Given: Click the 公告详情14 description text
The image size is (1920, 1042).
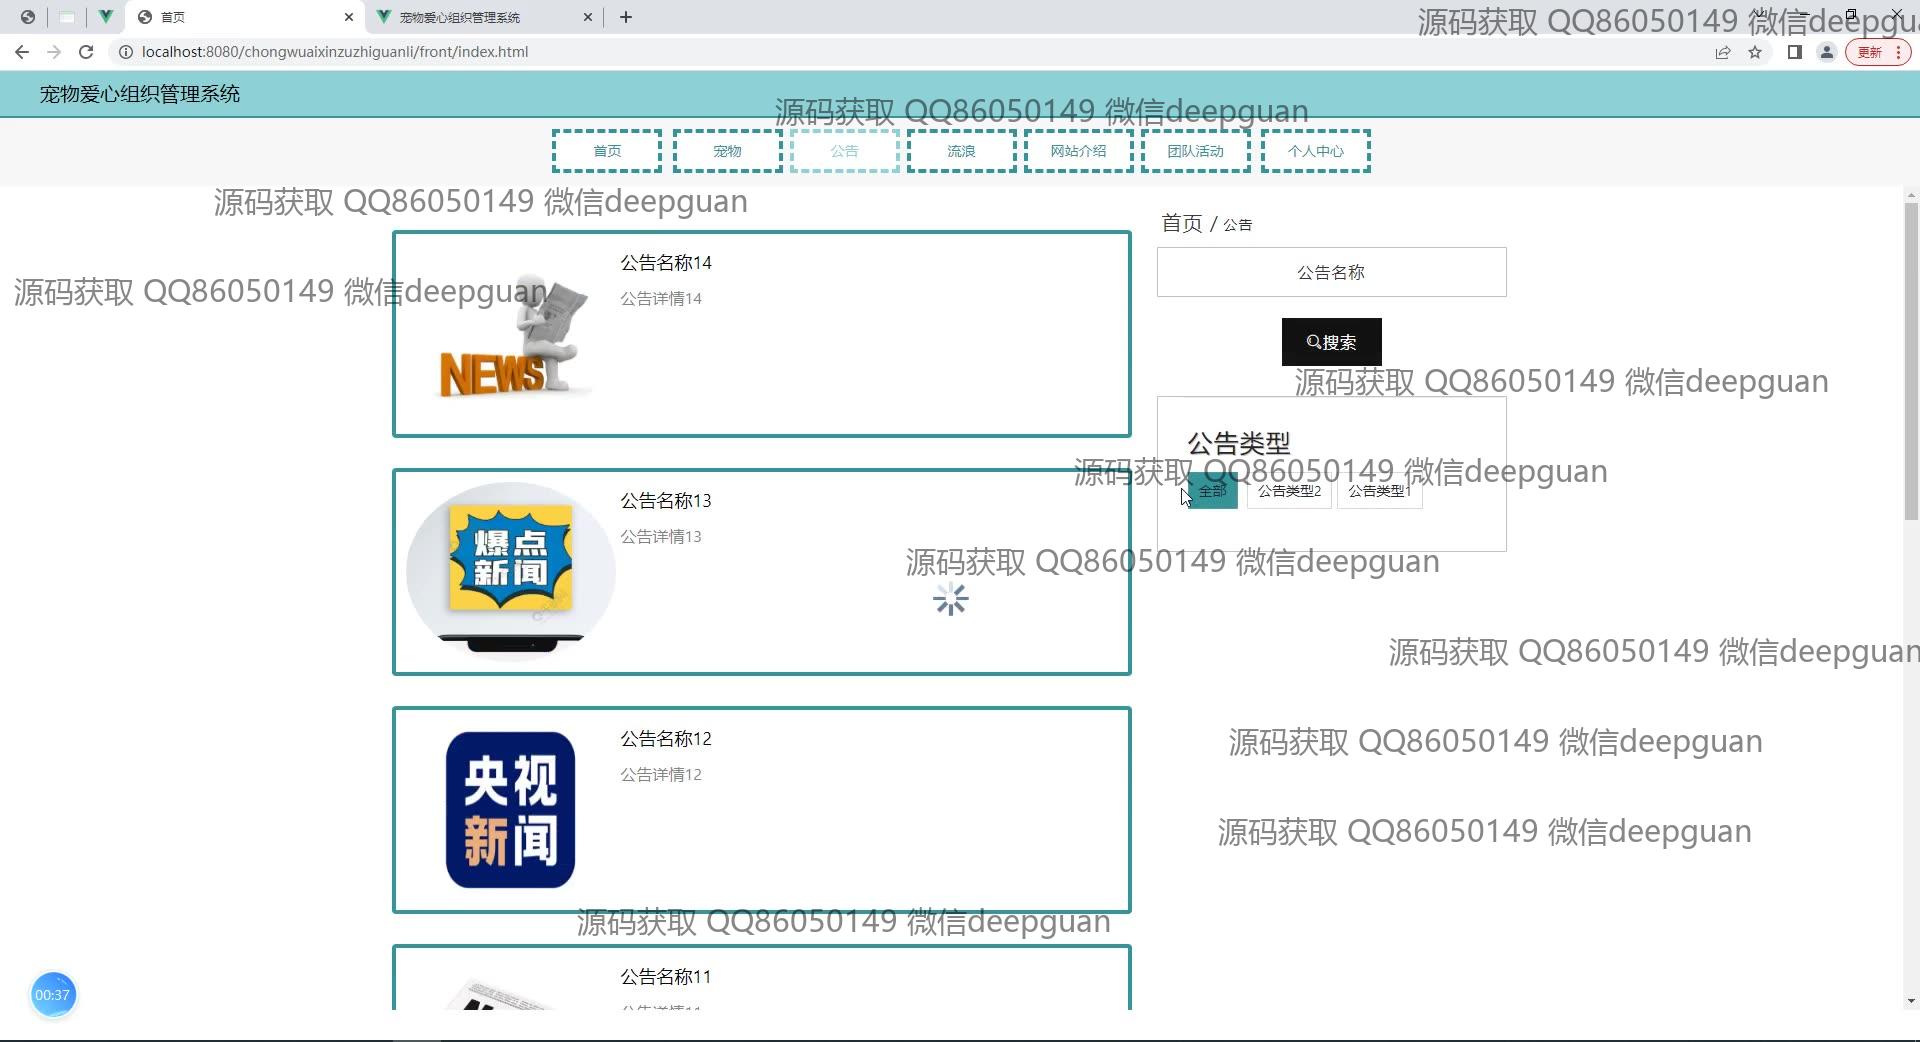Looking at the screenshot, I should point(661,299).
